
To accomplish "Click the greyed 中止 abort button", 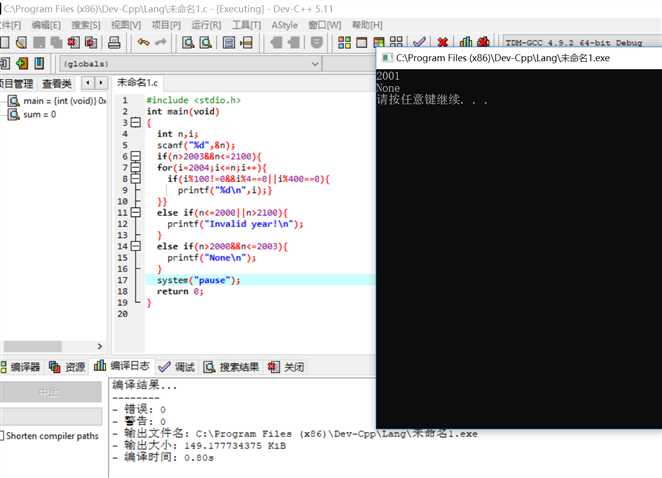I will pyautogui.click(x=50, y=392).
